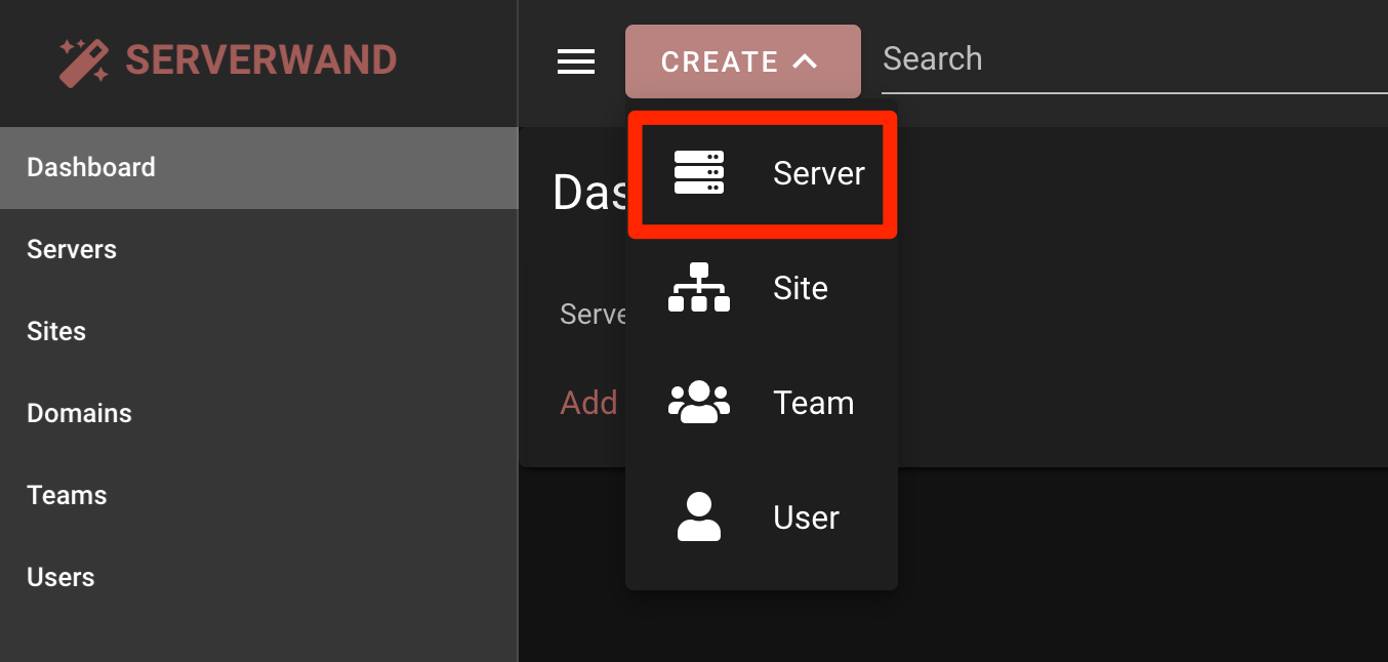Click the Add link on the dashboard
Image resolution: width=1388 pixels, height=662 pixels.
pos(588,402)
